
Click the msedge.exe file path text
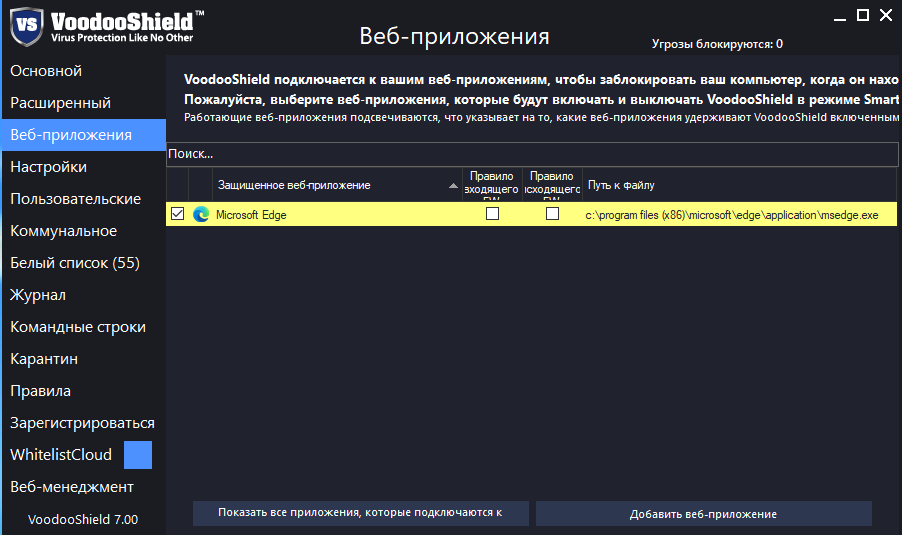732,215
